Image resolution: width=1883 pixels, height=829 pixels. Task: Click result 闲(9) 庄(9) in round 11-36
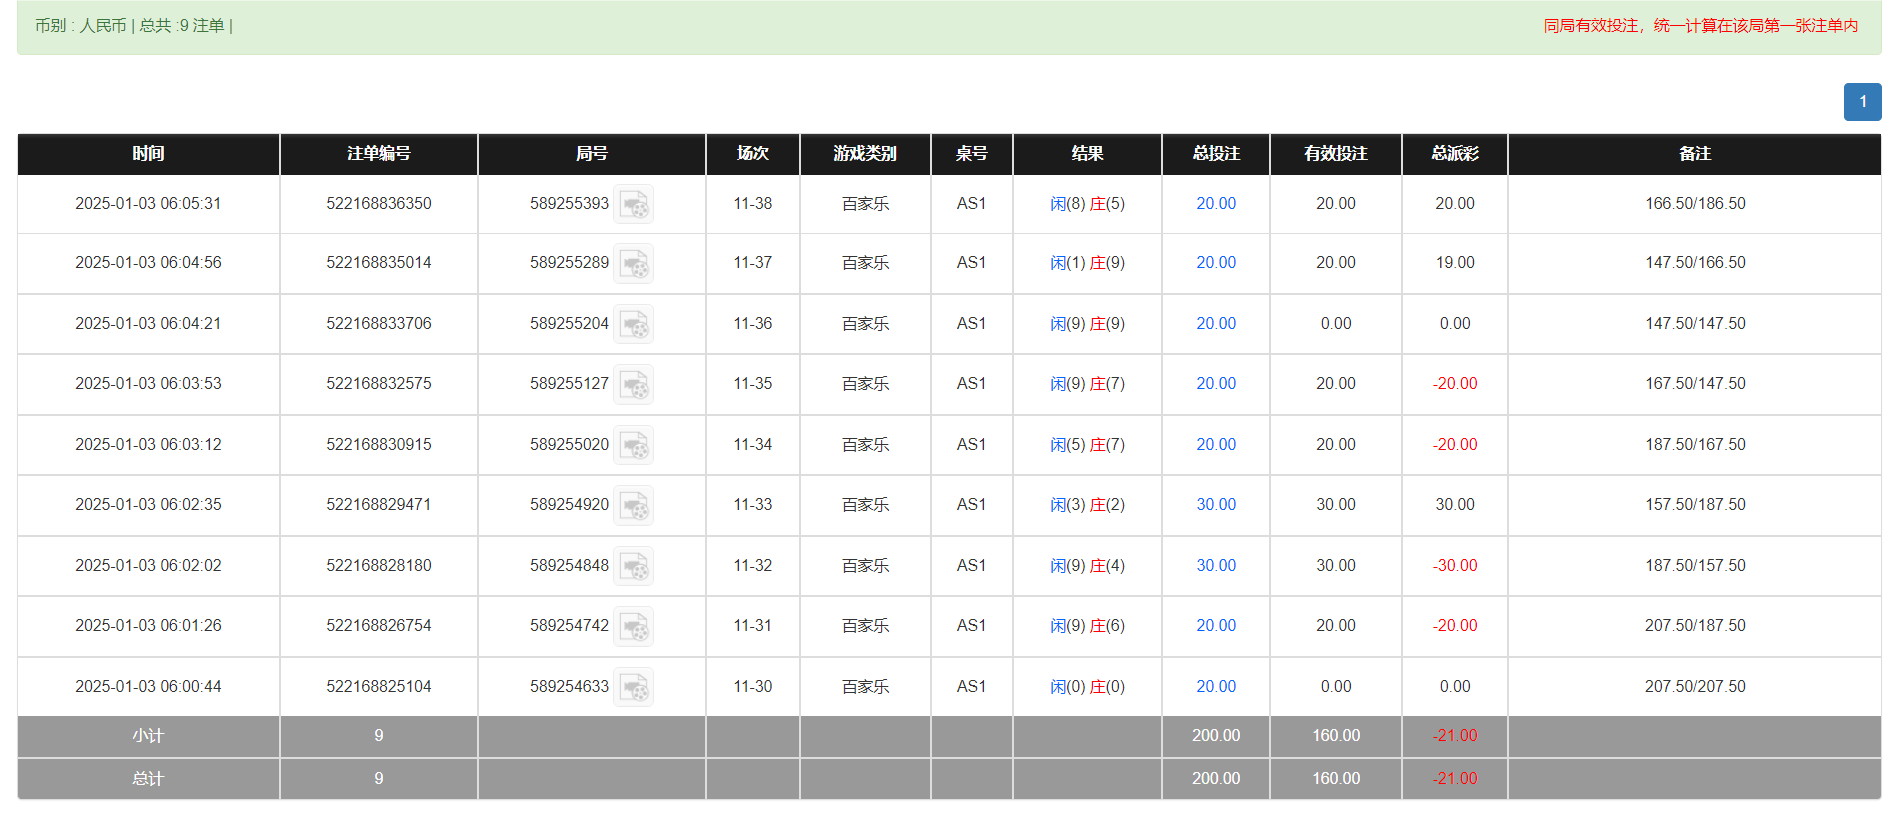(1087, 324)
